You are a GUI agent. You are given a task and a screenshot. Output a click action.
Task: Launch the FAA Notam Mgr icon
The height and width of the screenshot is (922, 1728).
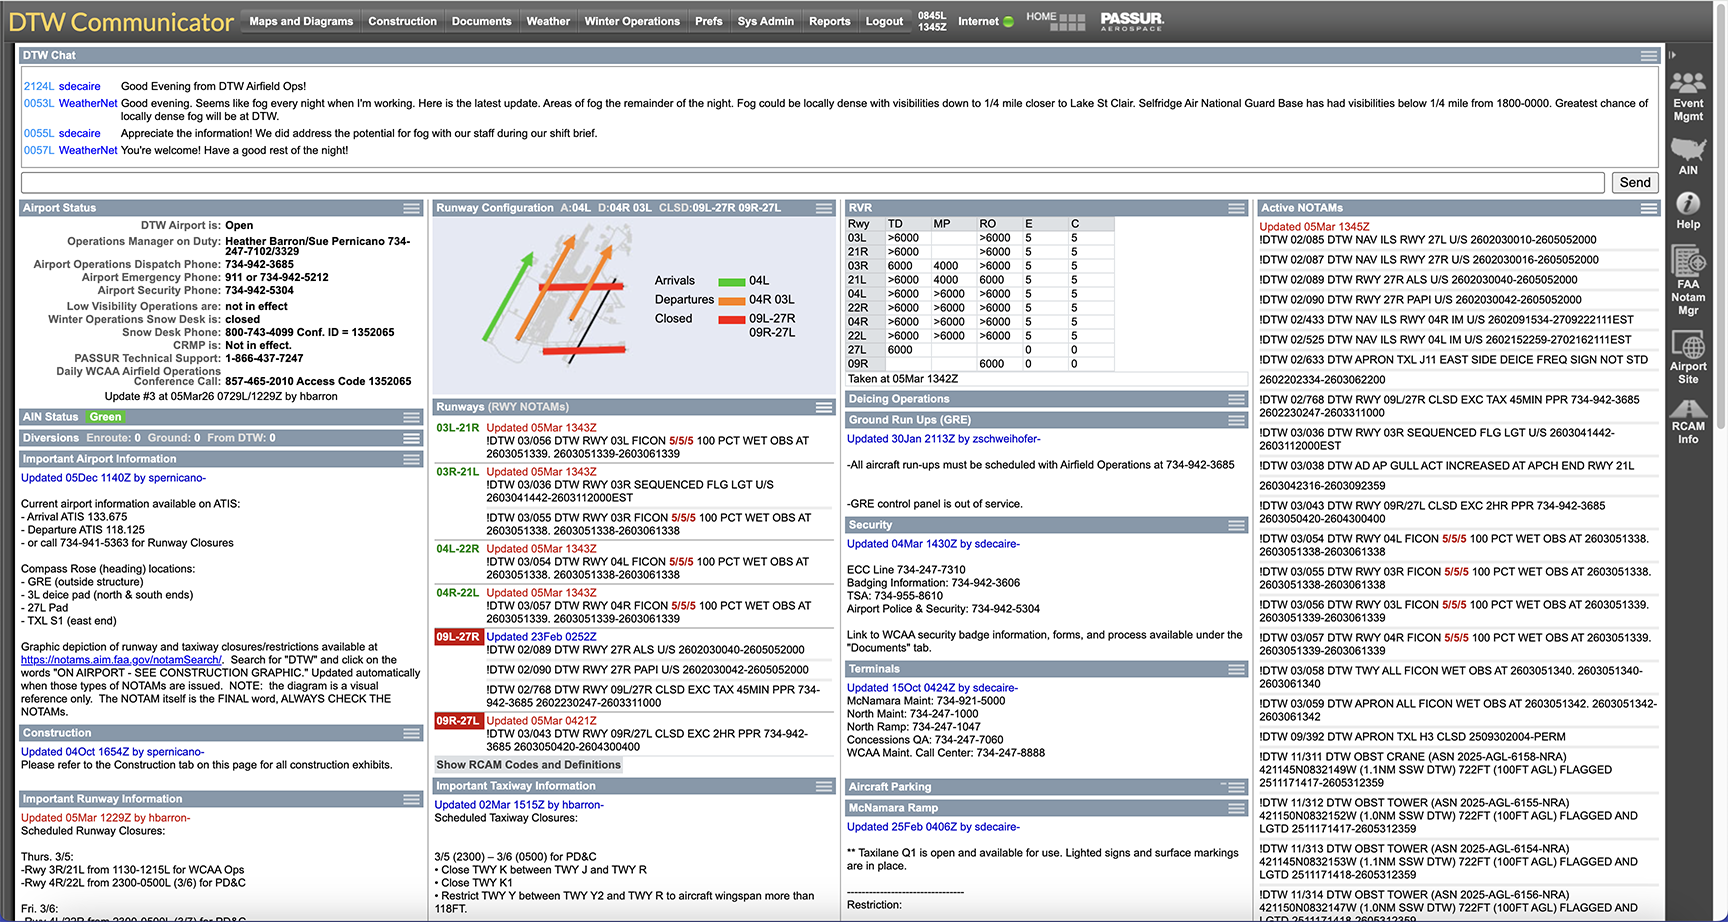pyautogui.click(x=1688, y=262)
